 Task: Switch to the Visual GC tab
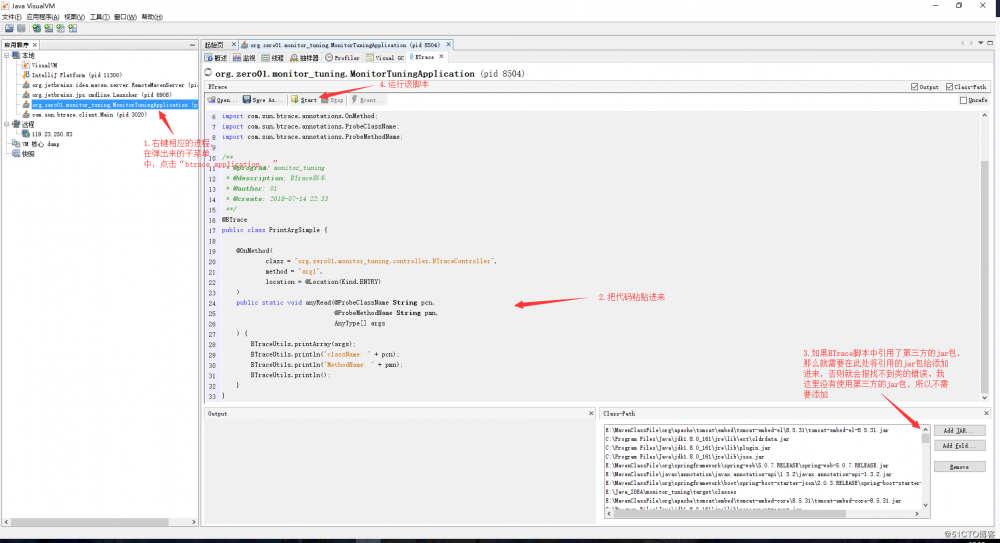point(385,57)
